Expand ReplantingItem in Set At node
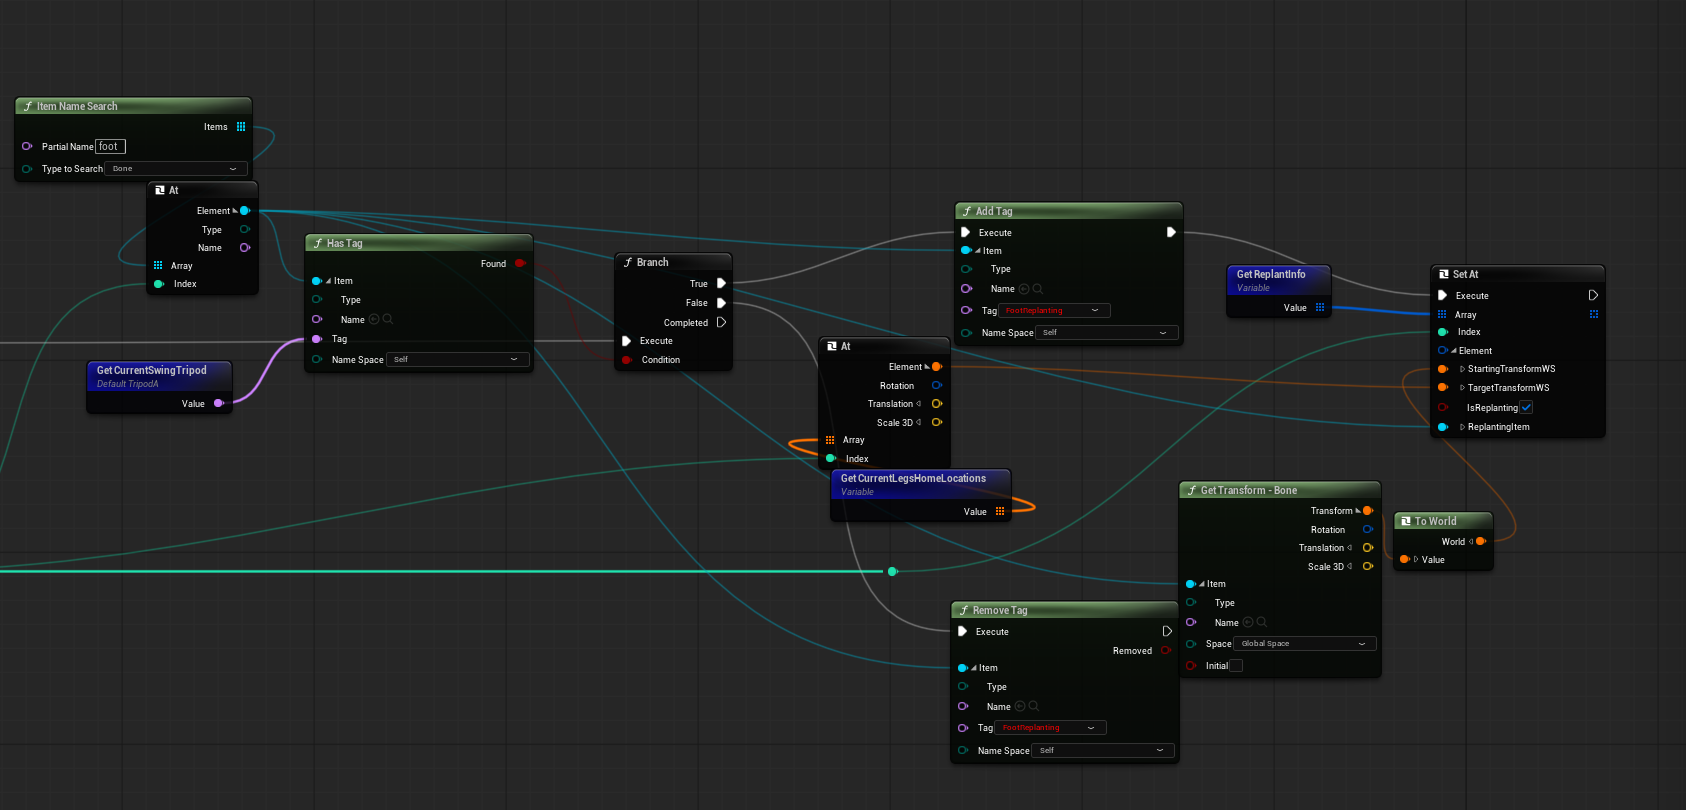This screenshot has width=1686, height=810. (1462, 427)
